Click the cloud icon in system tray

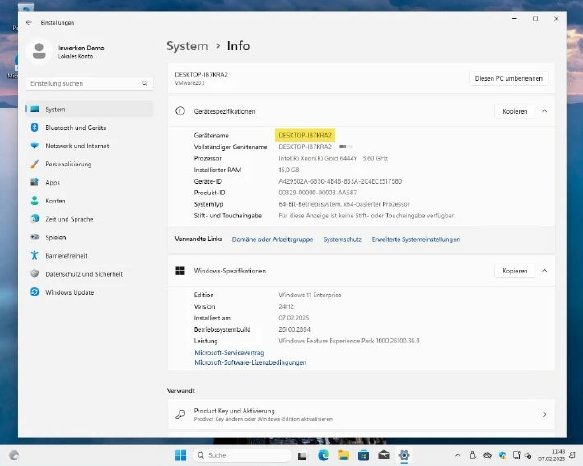(x=487, y=455)
